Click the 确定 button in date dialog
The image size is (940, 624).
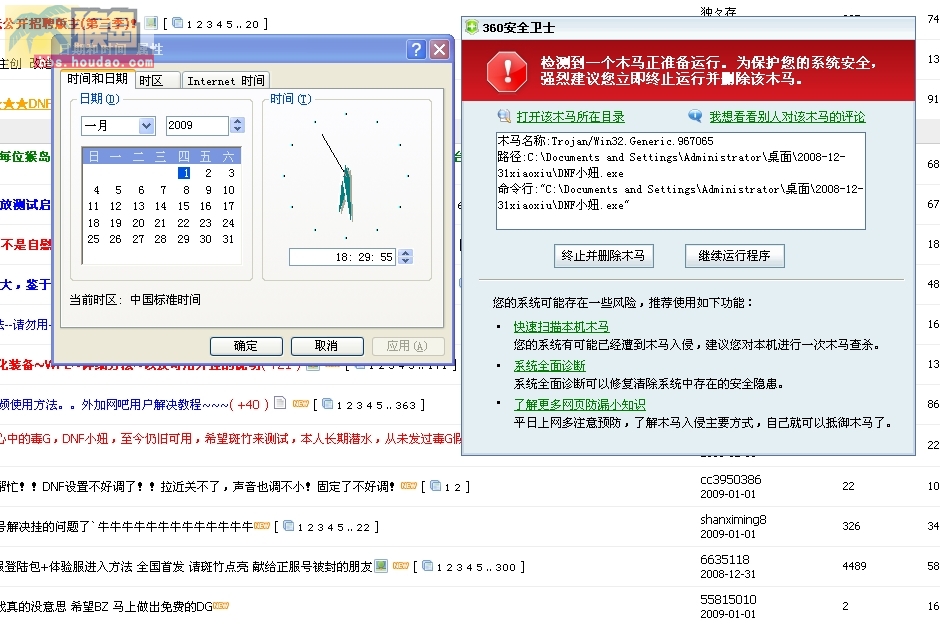[246, 346]
